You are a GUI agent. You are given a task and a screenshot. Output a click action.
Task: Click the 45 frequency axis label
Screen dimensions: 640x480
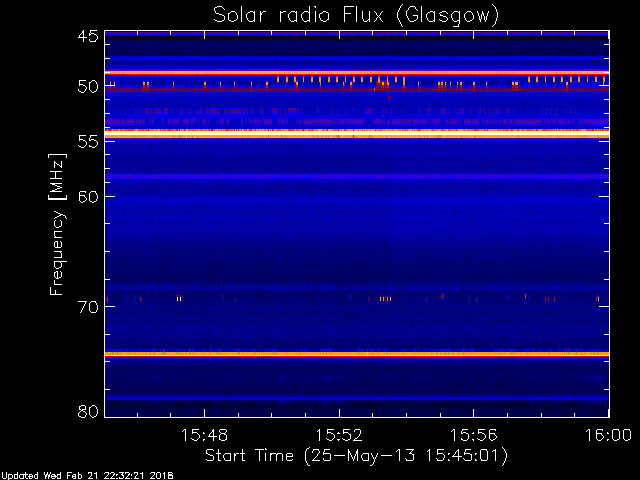[x=88, y=36]
